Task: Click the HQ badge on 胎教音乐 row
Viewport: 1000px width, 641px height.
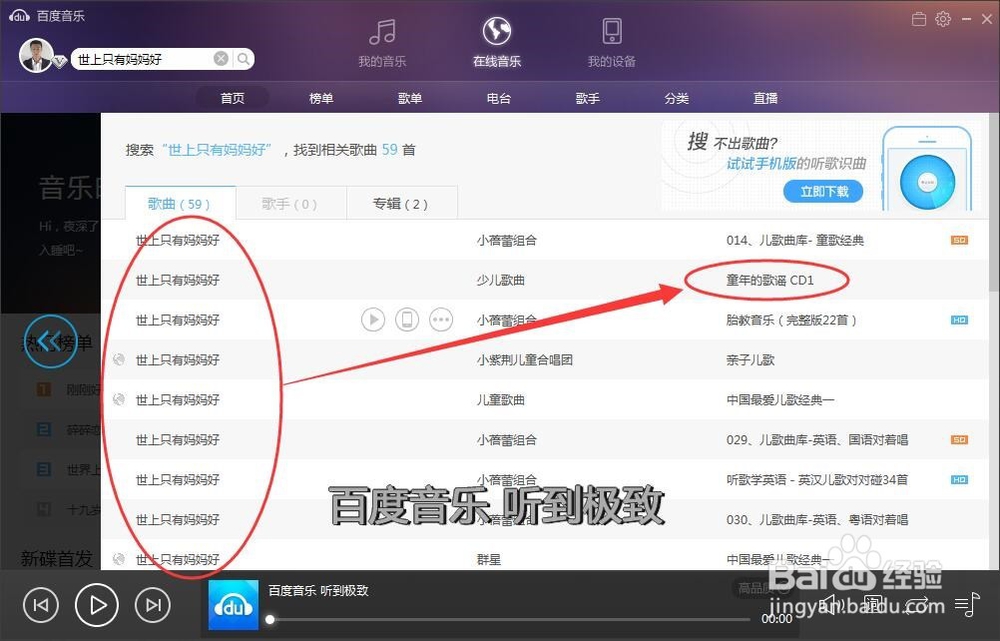Action: click(959, 320)
